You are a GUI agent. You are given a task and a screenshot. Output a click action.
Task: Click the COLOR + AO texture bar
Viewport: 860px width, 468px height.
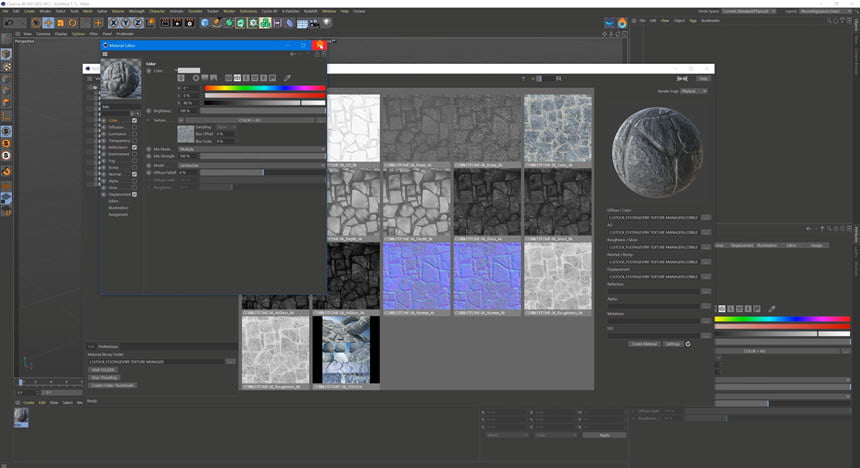click(250, 120)
